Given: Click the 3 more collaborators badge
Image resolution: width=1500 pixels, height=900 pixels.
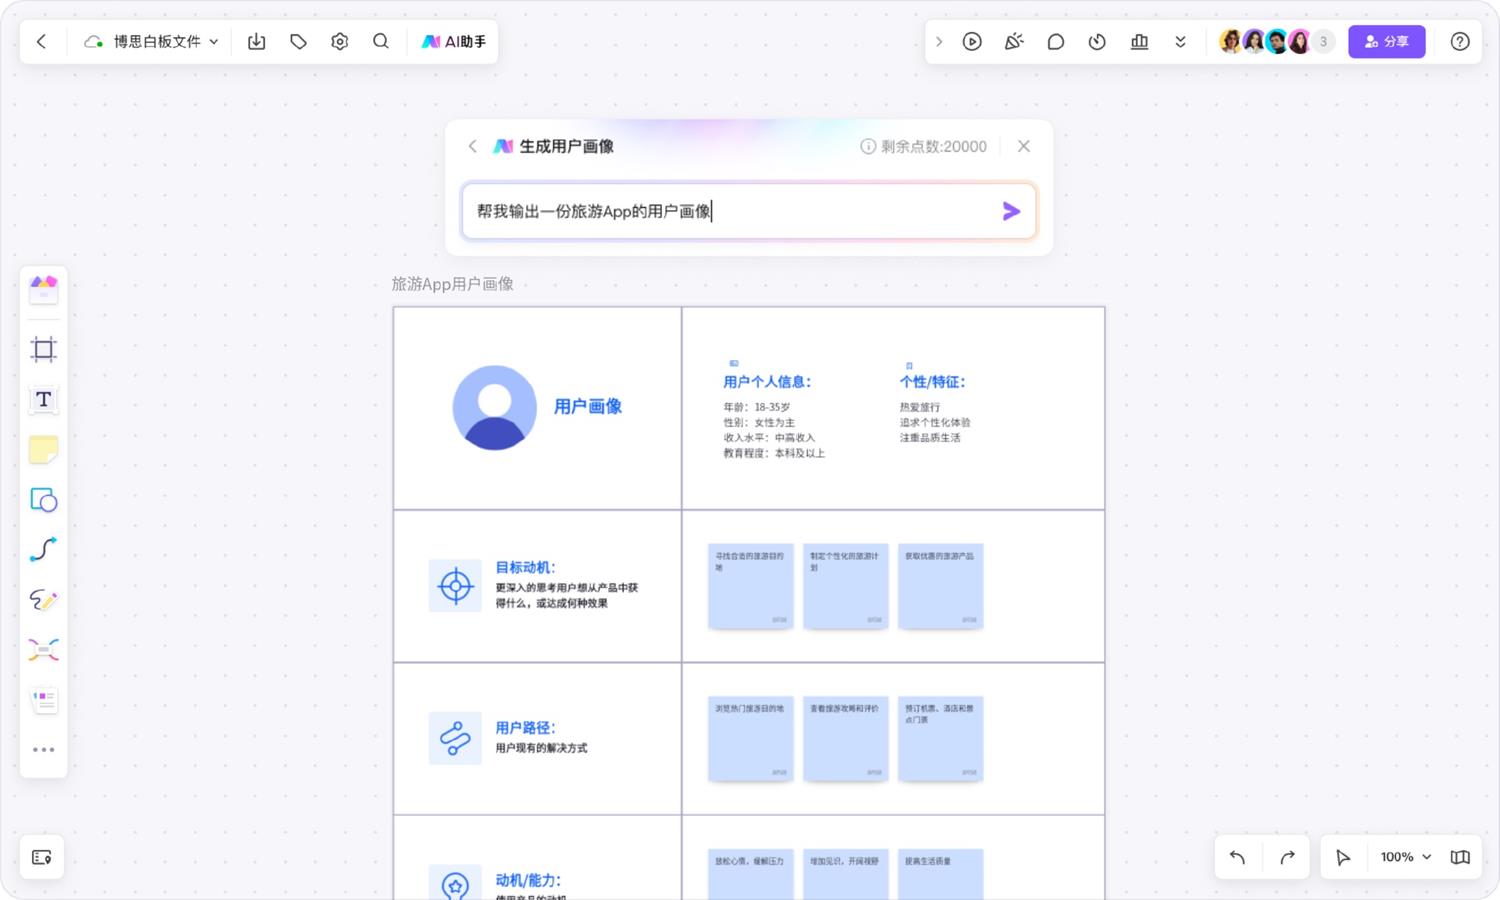Looking at the screenshot, I should click(1323, 41).
